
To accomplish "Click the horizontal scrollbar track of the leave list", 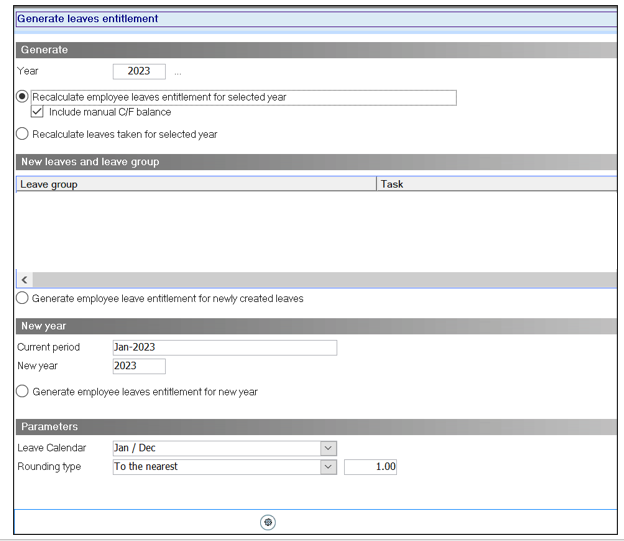I will 320,281.
